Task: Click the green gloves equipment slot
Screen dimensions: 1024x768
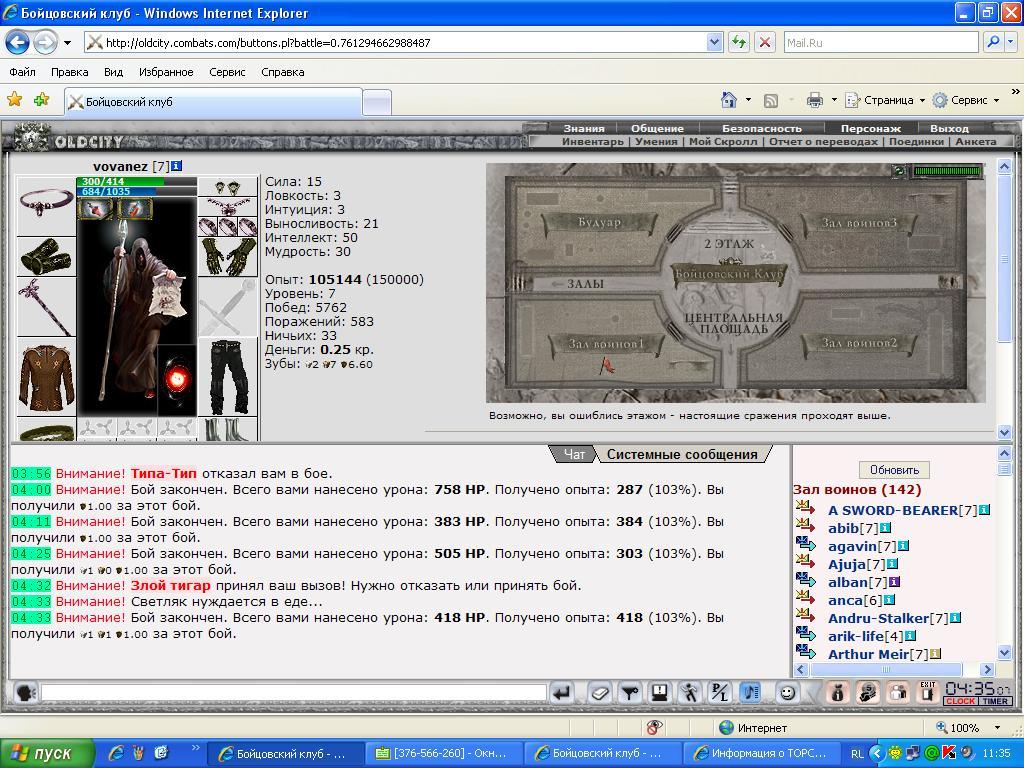Action: (228, 257)
